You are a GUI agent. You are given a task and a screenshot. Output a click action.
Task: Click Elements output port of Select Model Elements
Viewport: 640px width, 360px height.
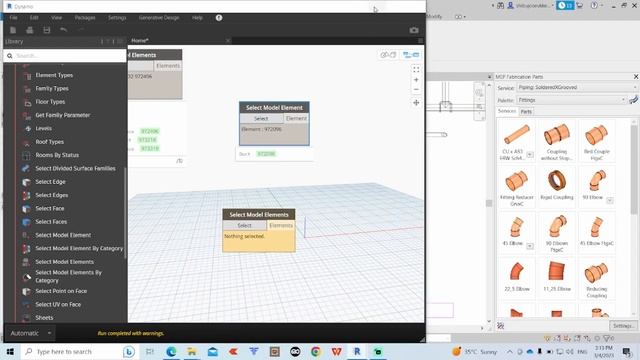pos(281,225)
